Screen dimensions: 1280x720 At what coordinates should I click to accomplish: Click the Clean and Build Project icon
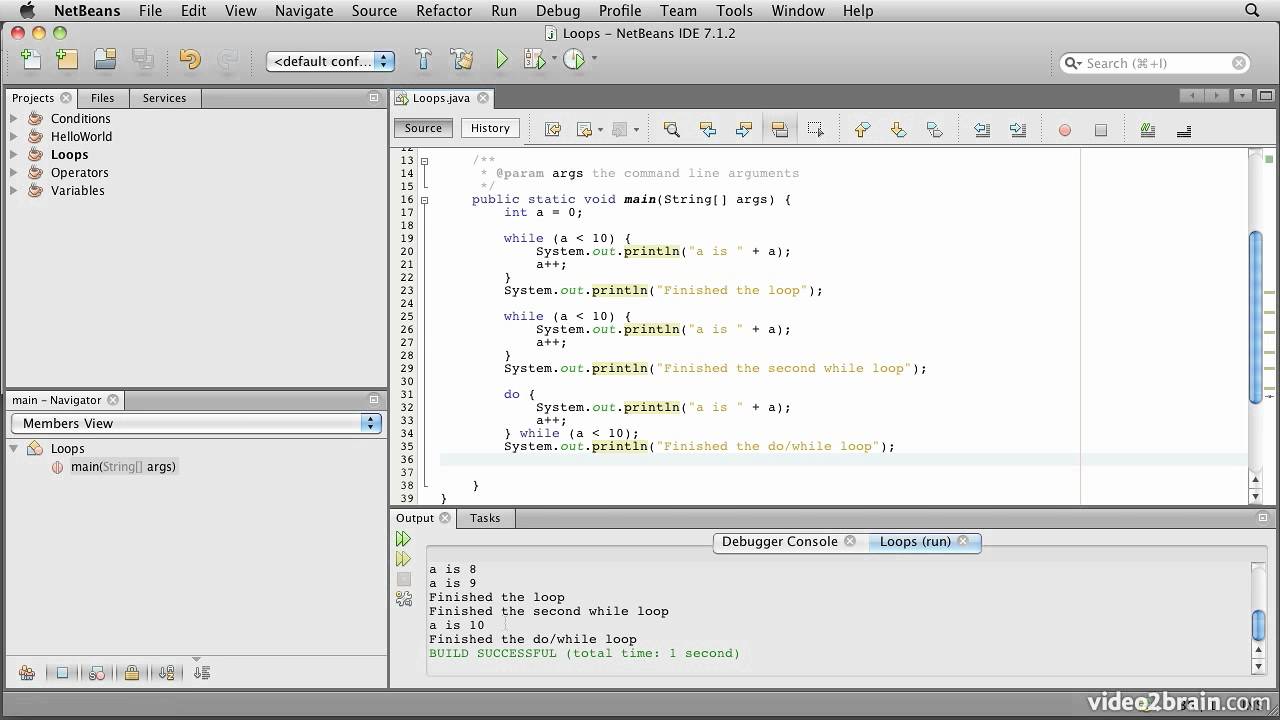462,60
